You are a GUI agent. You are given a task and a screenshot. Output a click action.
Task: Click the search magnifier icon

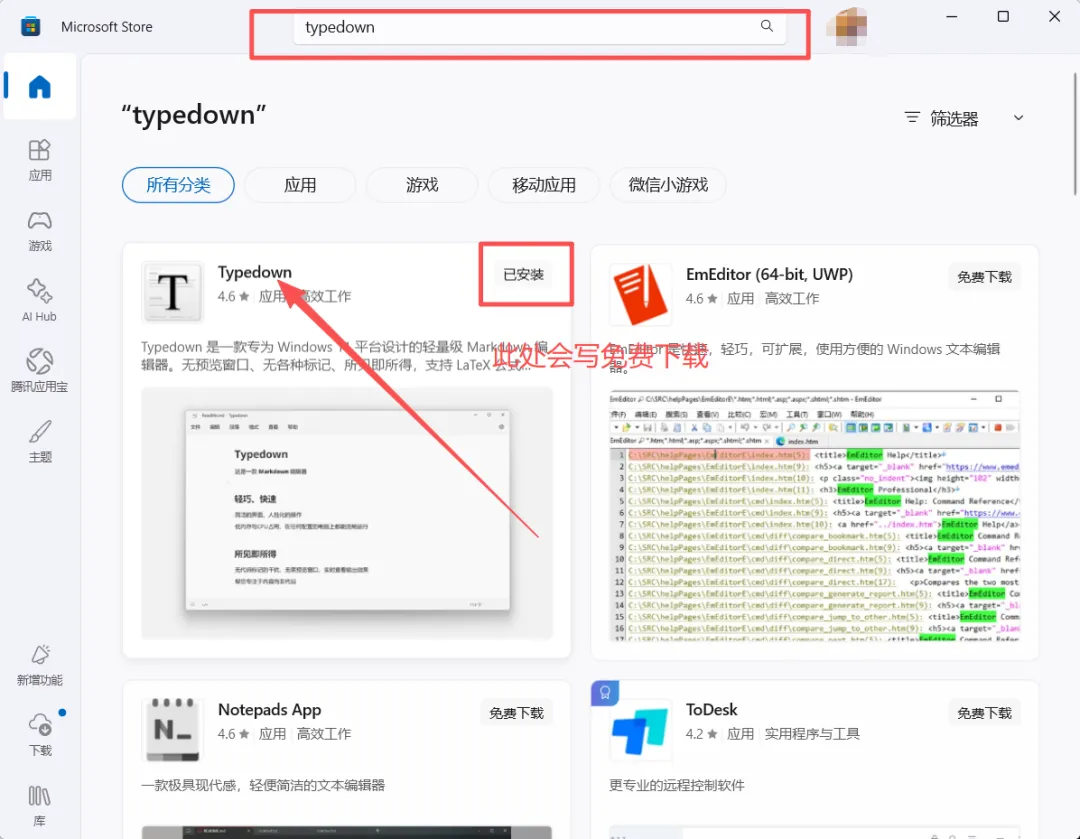(767, 26)
